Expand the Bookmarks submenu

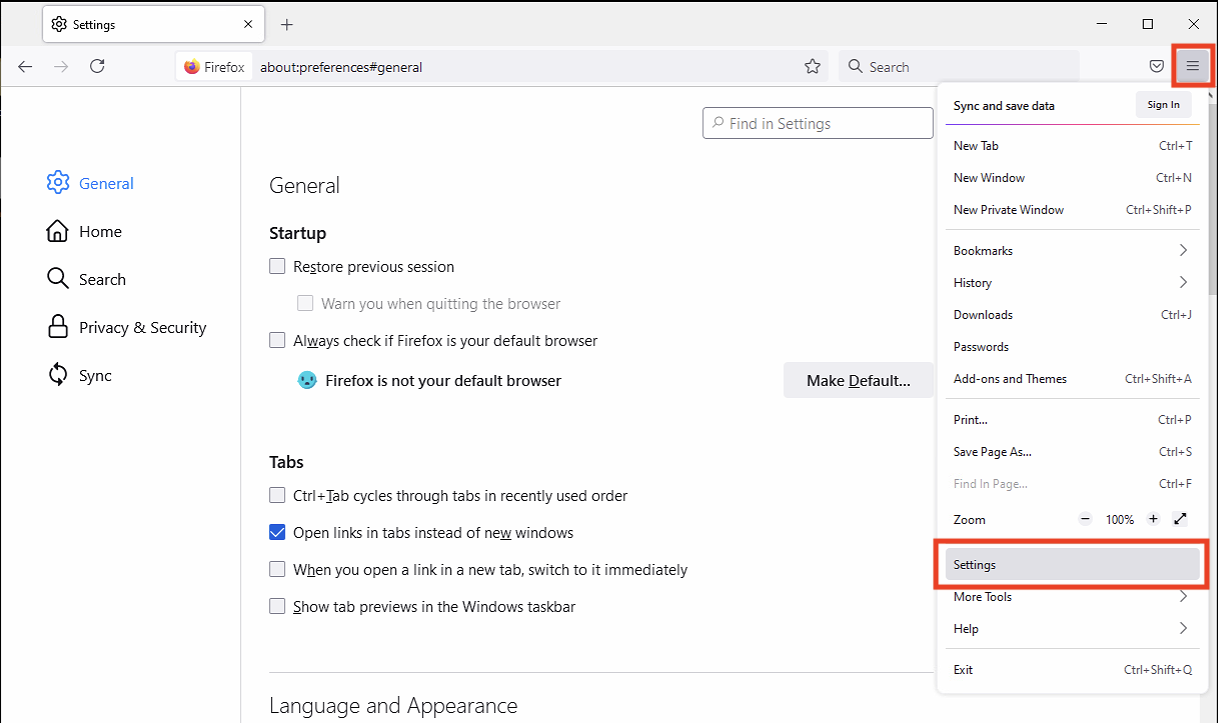click(1072, 250)
